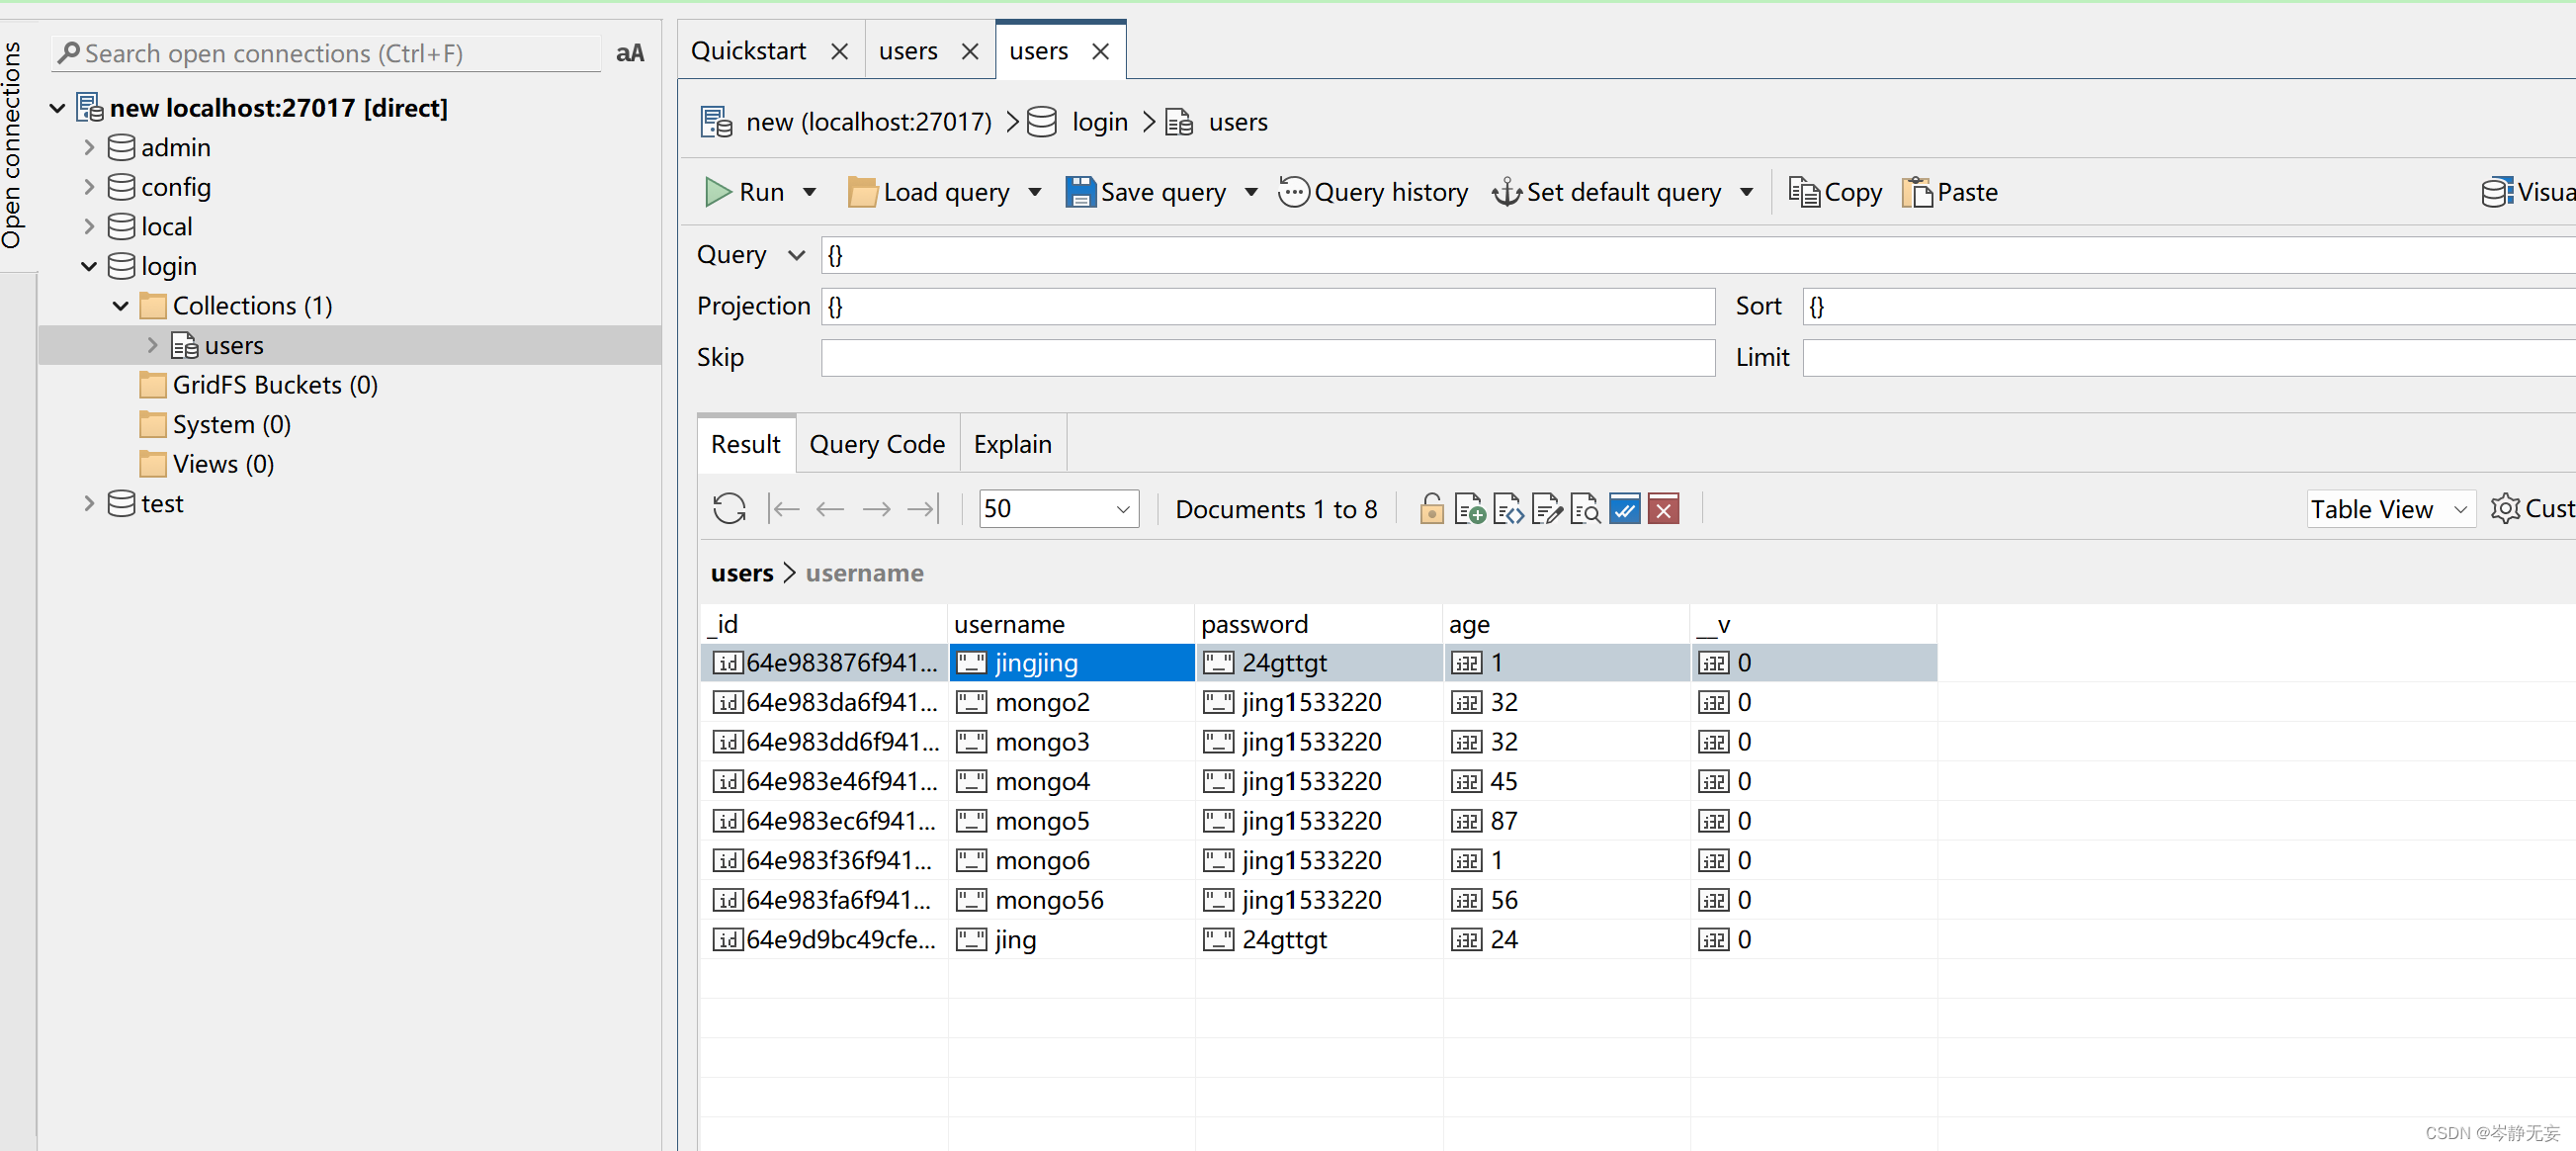2576x1151 pixels.
Task: Go to the next page arrow
Action: pos(877,509)
